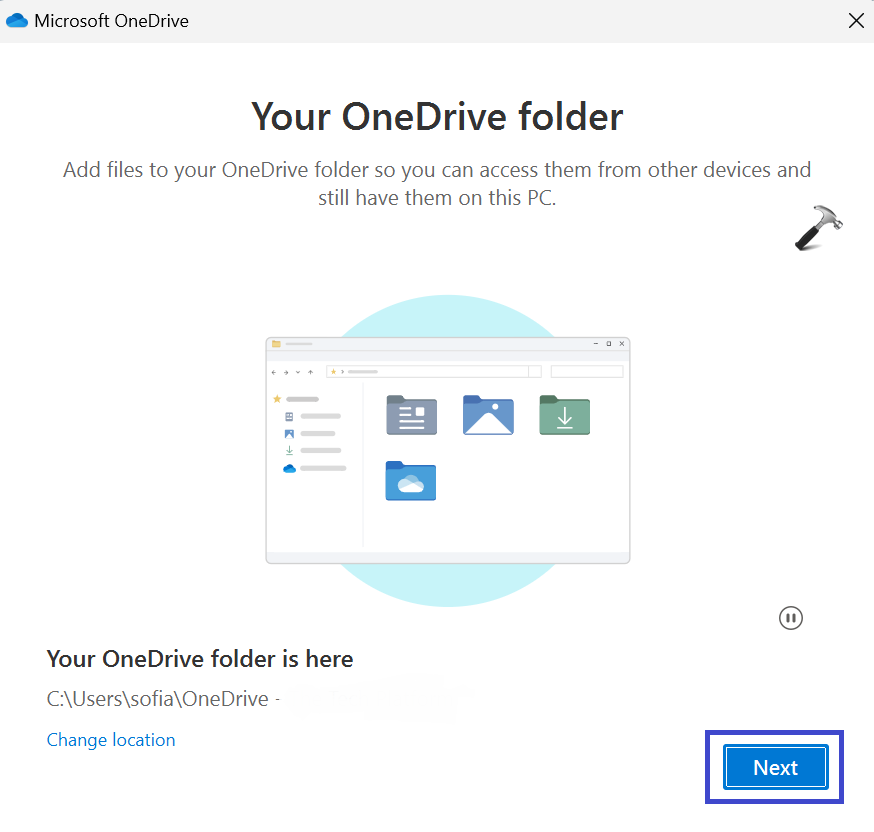This screenshot has height=832, width=874.
Task: Click the OneDrive cloud icon in title bar
Action: click(17, 21)
